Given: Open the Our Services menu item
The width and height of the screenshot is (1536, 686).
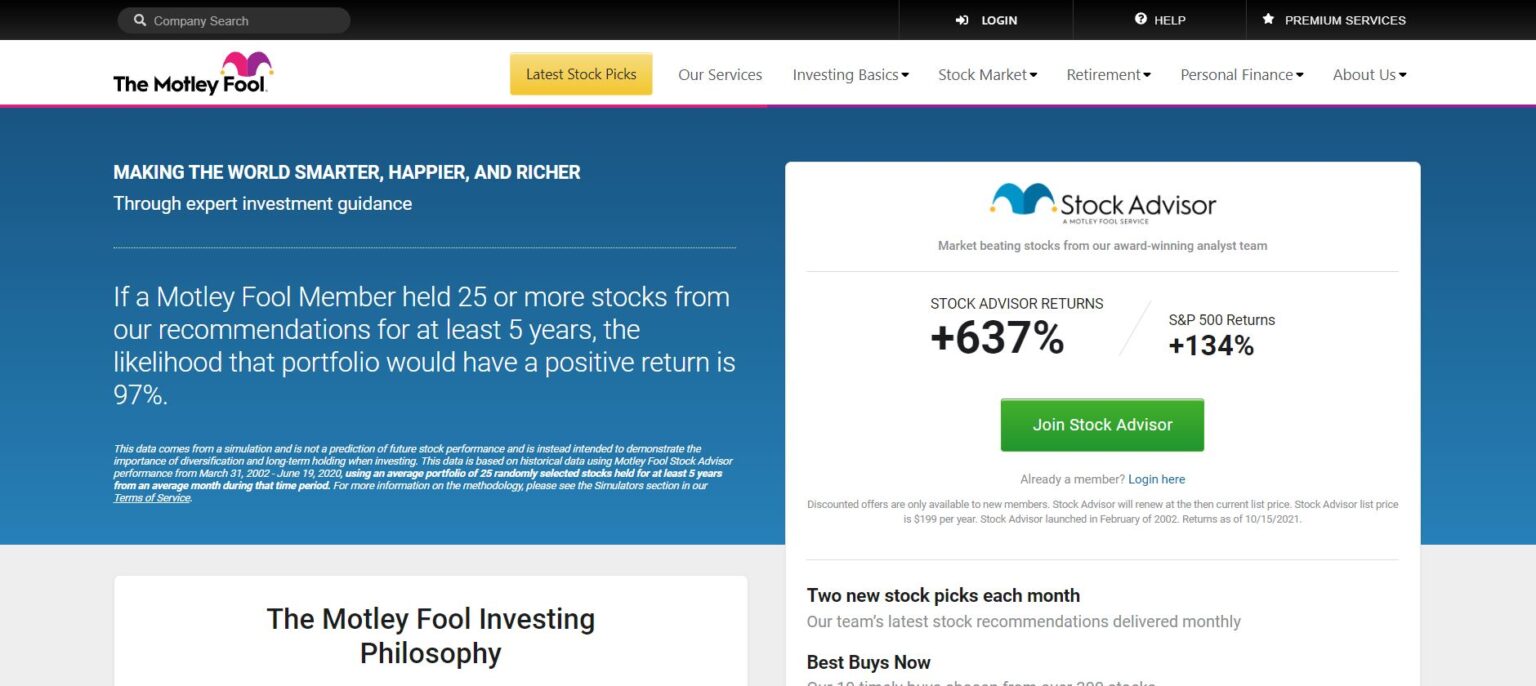Looking at the screenshot, I should tap(720, 75).
